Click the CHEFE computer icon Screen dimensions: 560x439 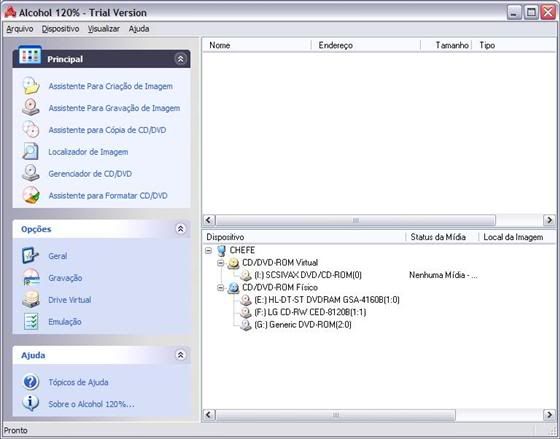tap(221, 250)
